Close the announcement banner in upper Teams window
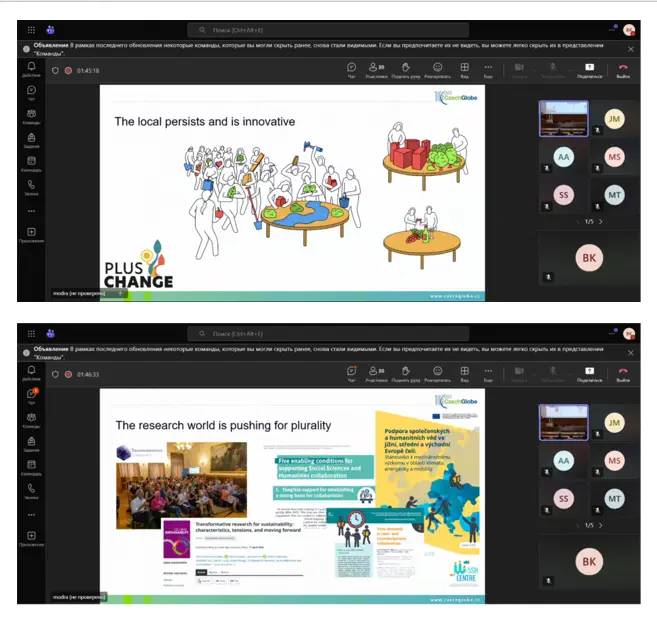 point(630,48)
